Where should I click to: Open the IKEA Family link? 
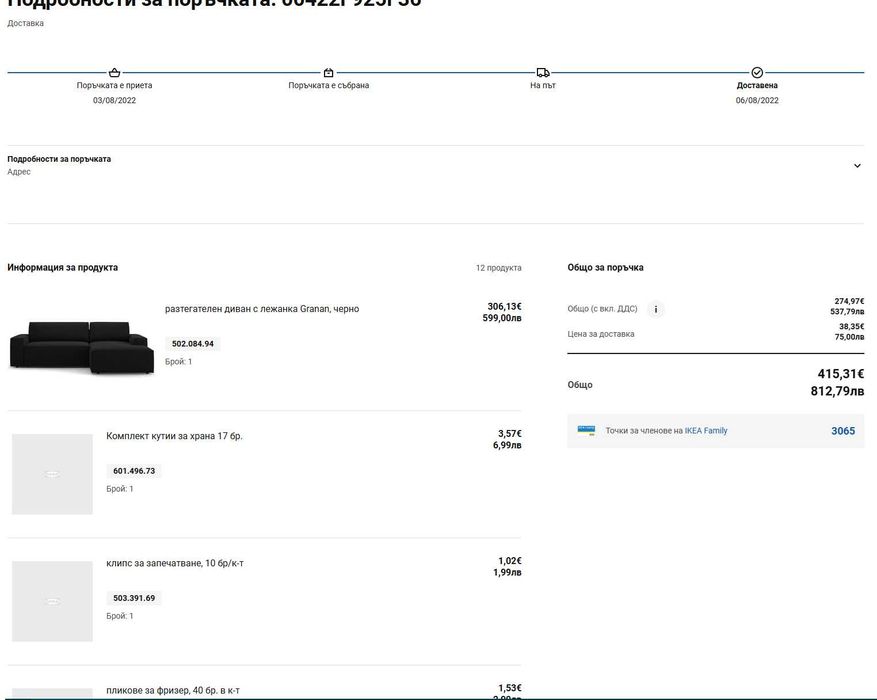click(x=706, y=431)
